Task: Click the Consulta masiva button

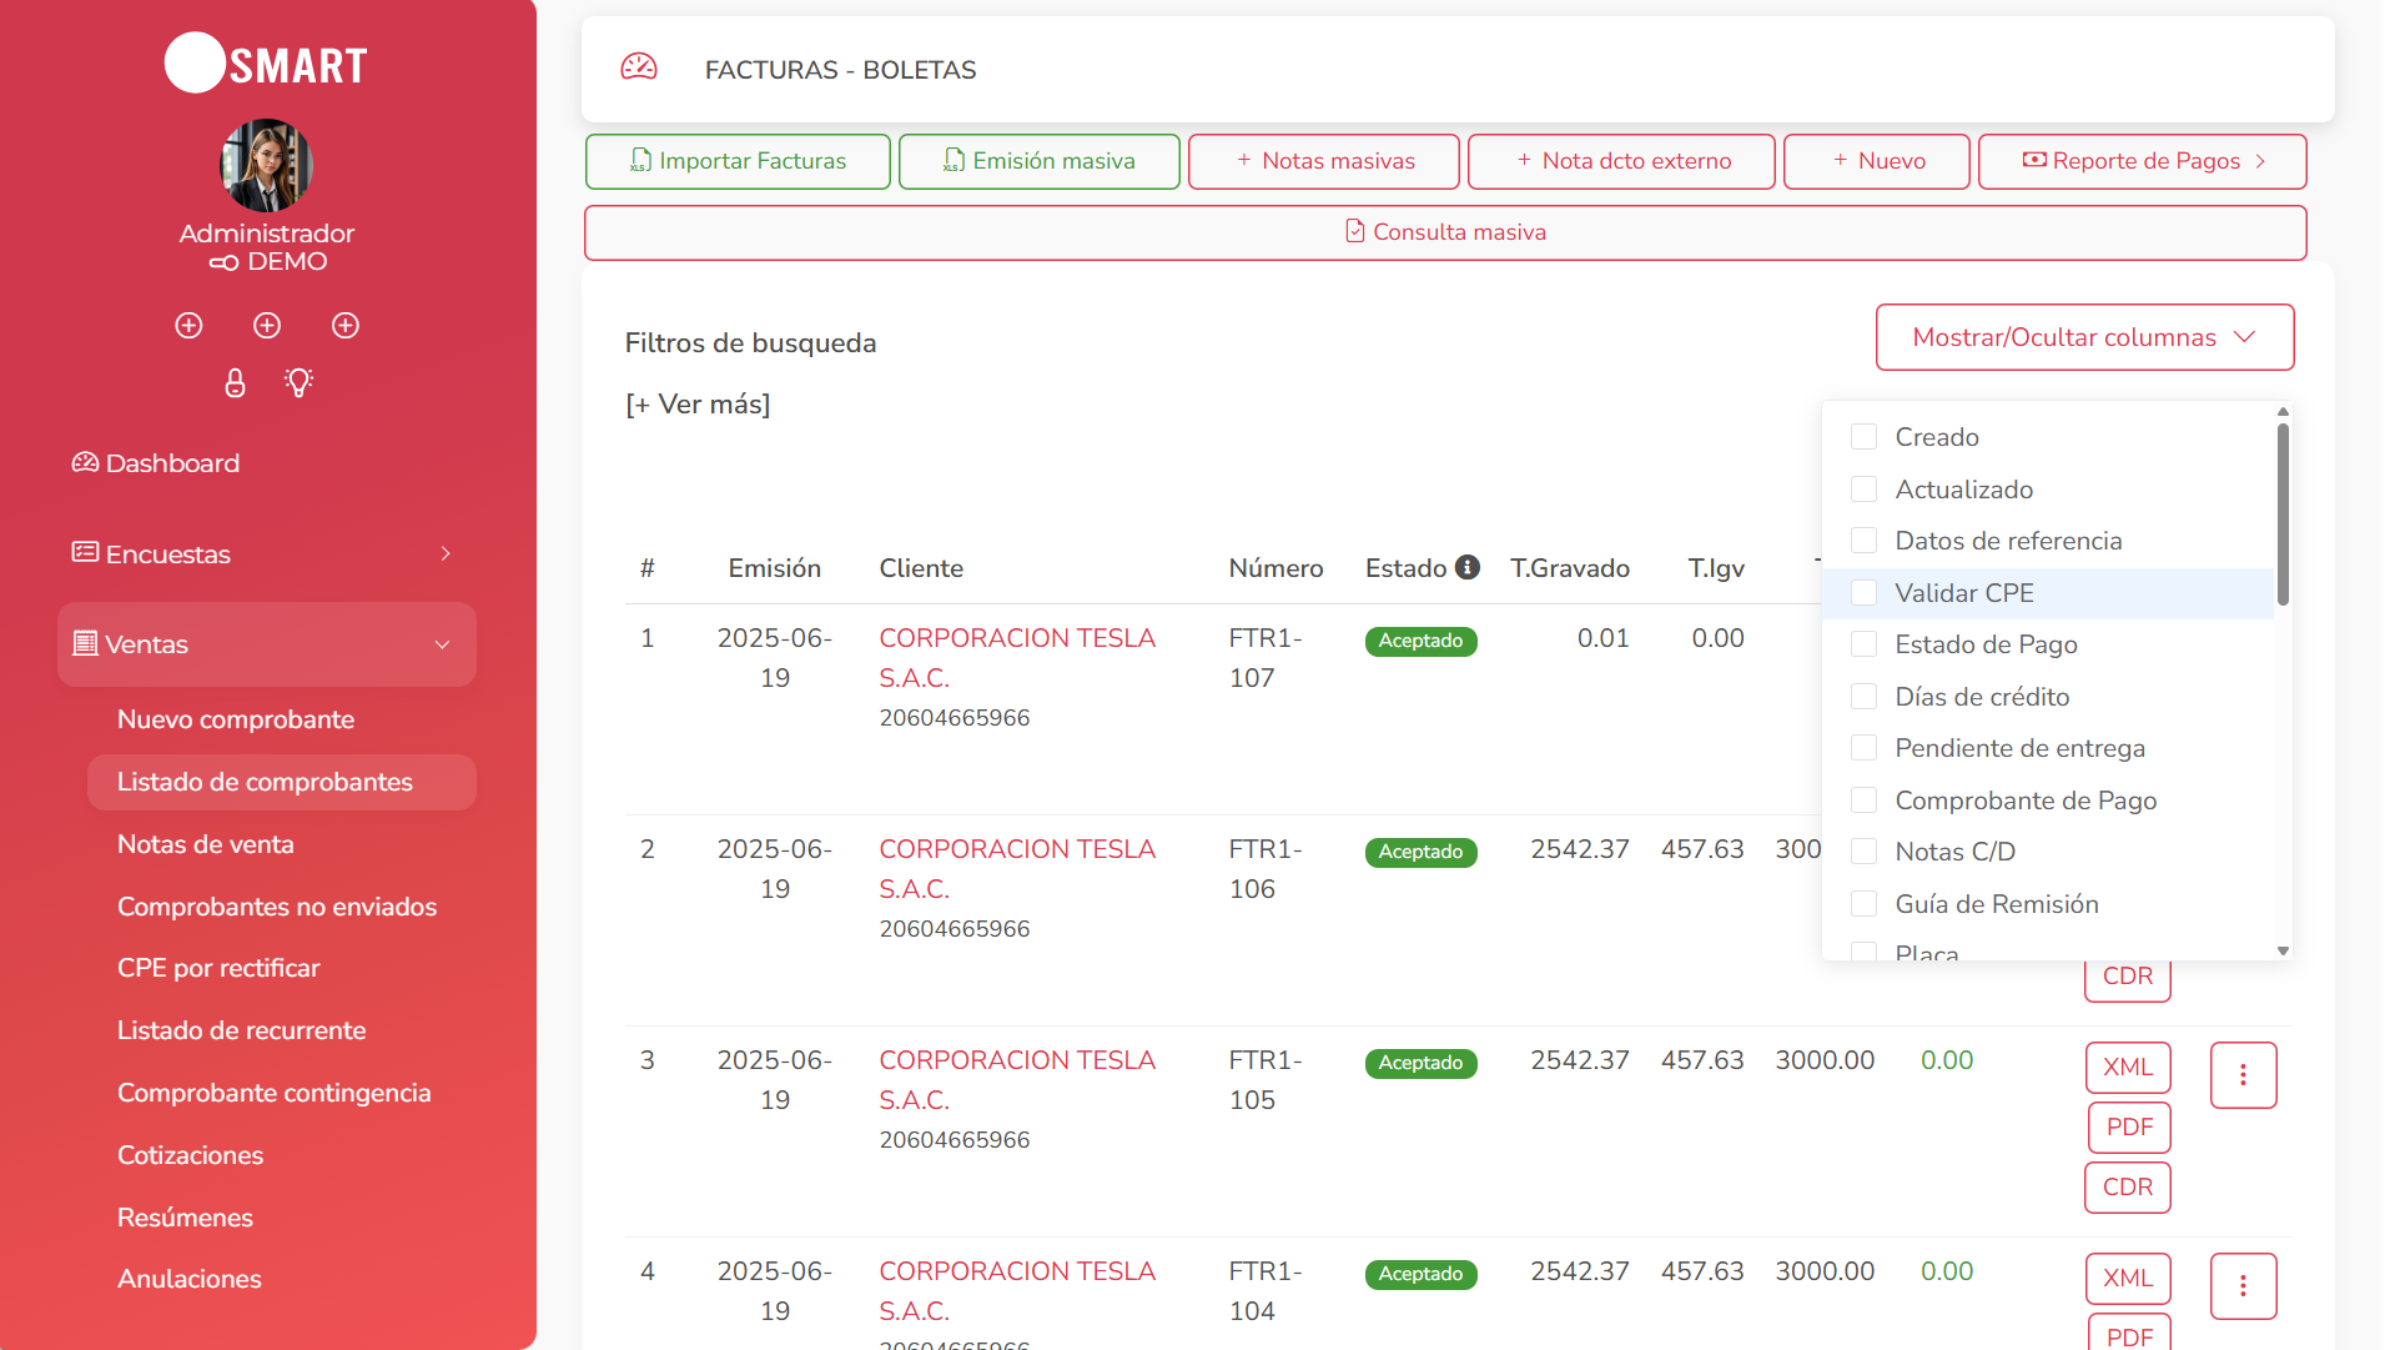Action: point(1445,232)
